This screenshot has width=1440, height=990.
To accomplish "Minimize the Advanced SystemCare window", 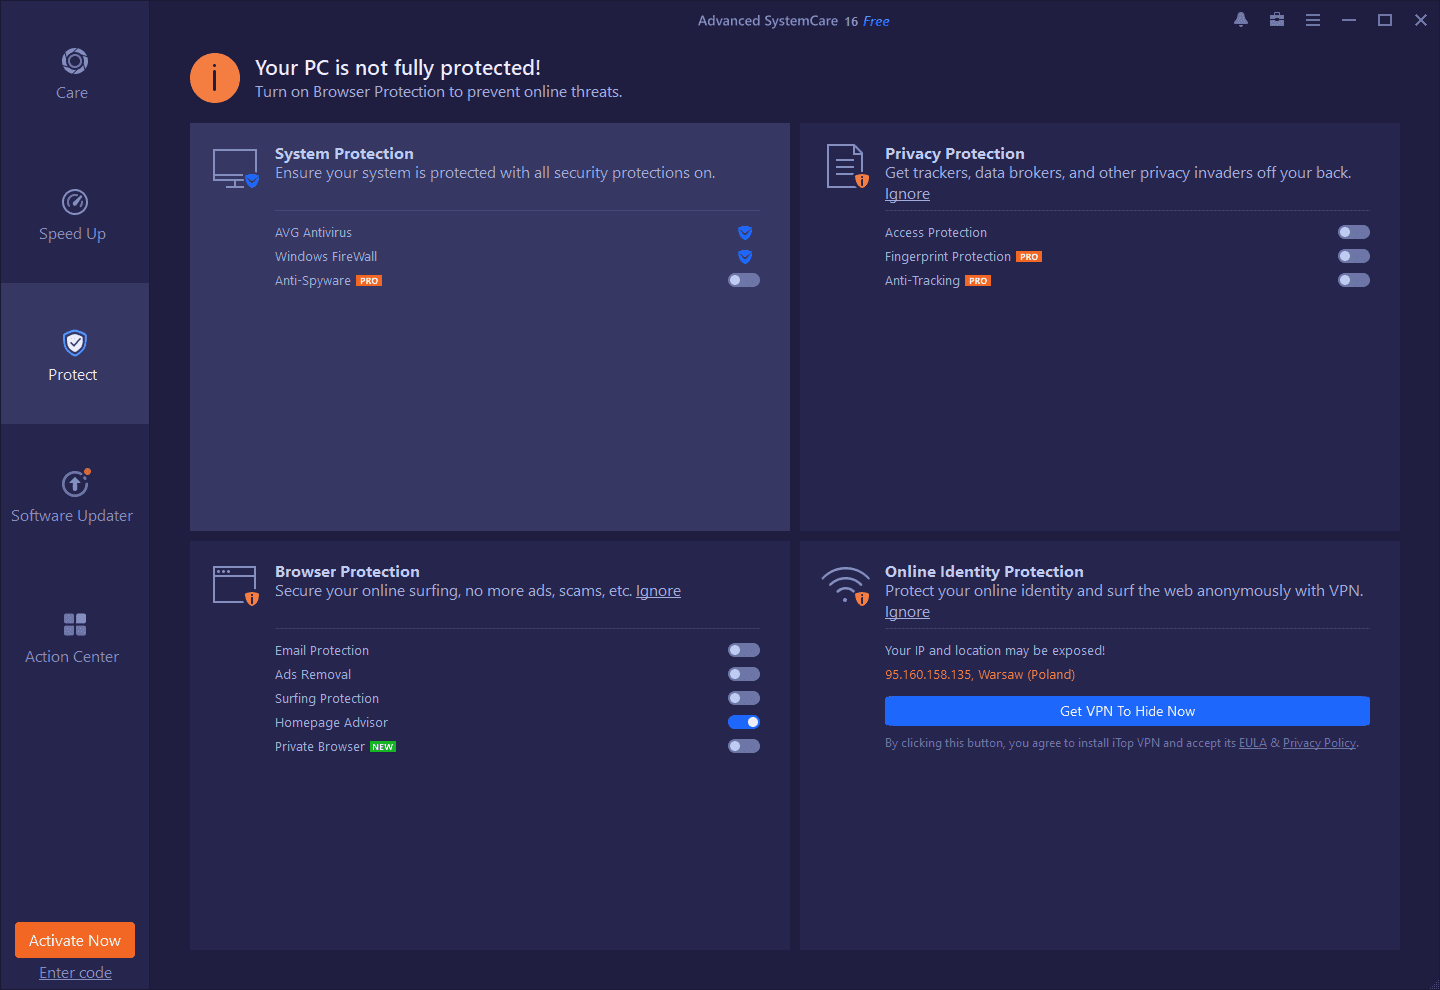I will (x=1349, y=20).
